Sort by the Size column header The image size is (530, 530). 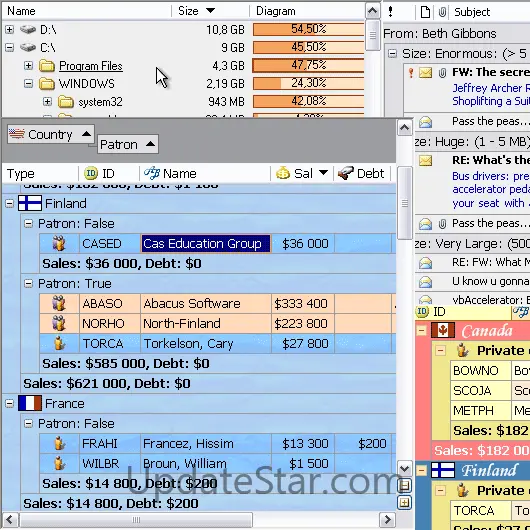[210, 11]
